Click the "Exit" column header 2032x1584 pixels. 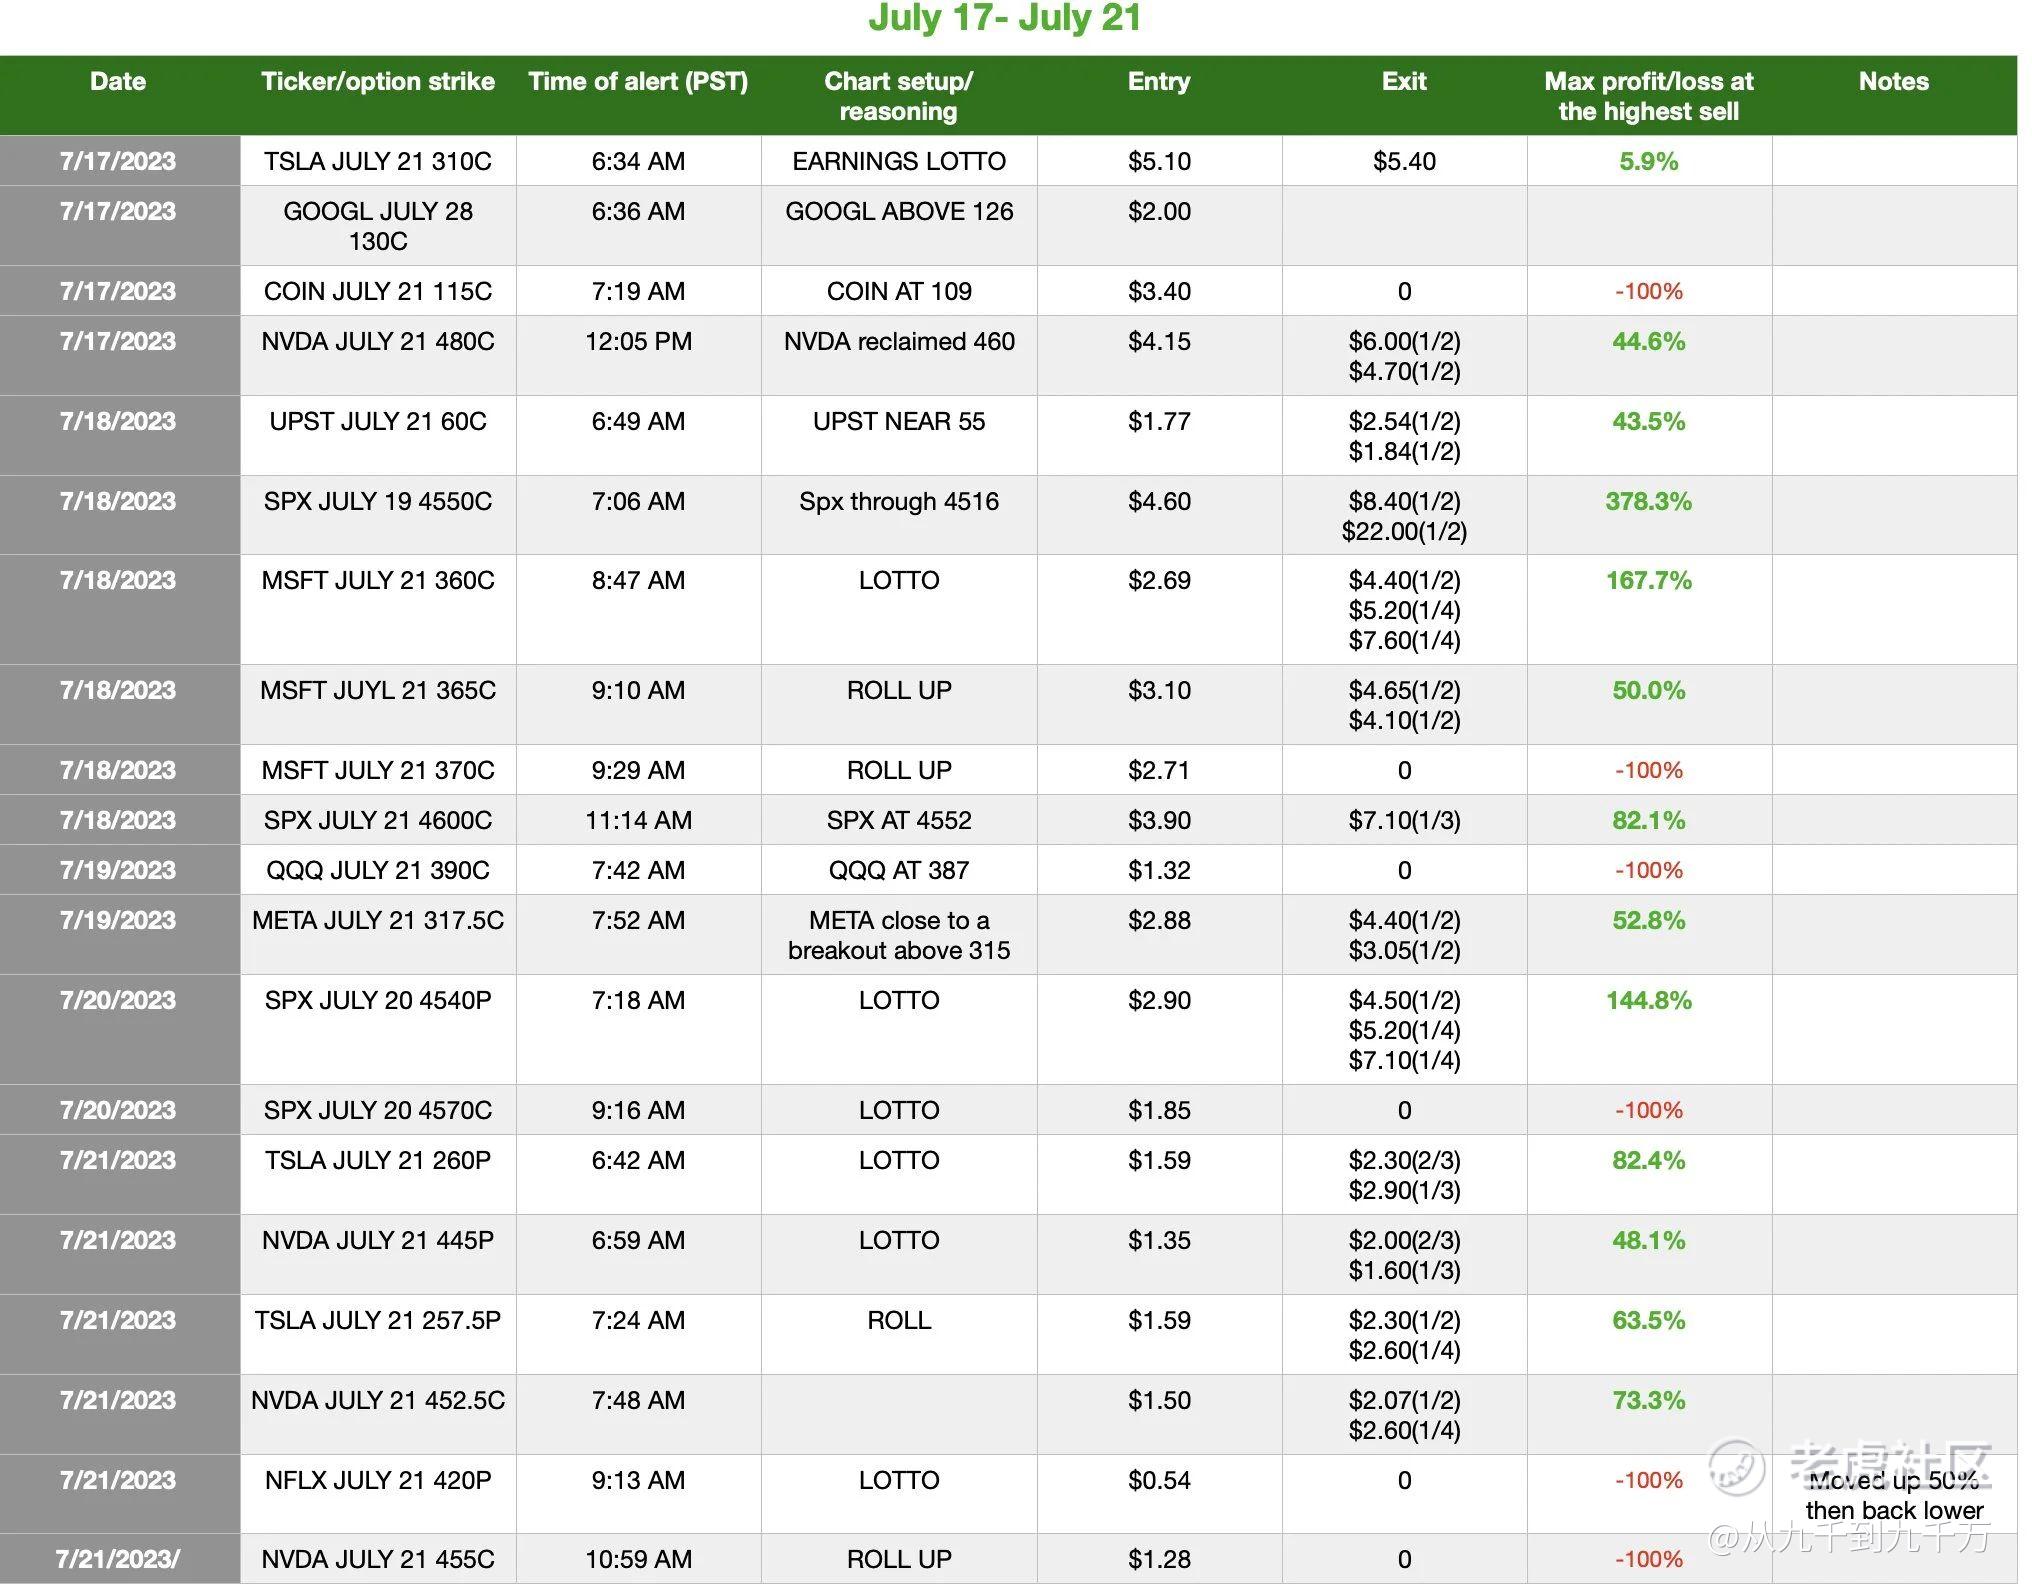[x=1404, y=82]
